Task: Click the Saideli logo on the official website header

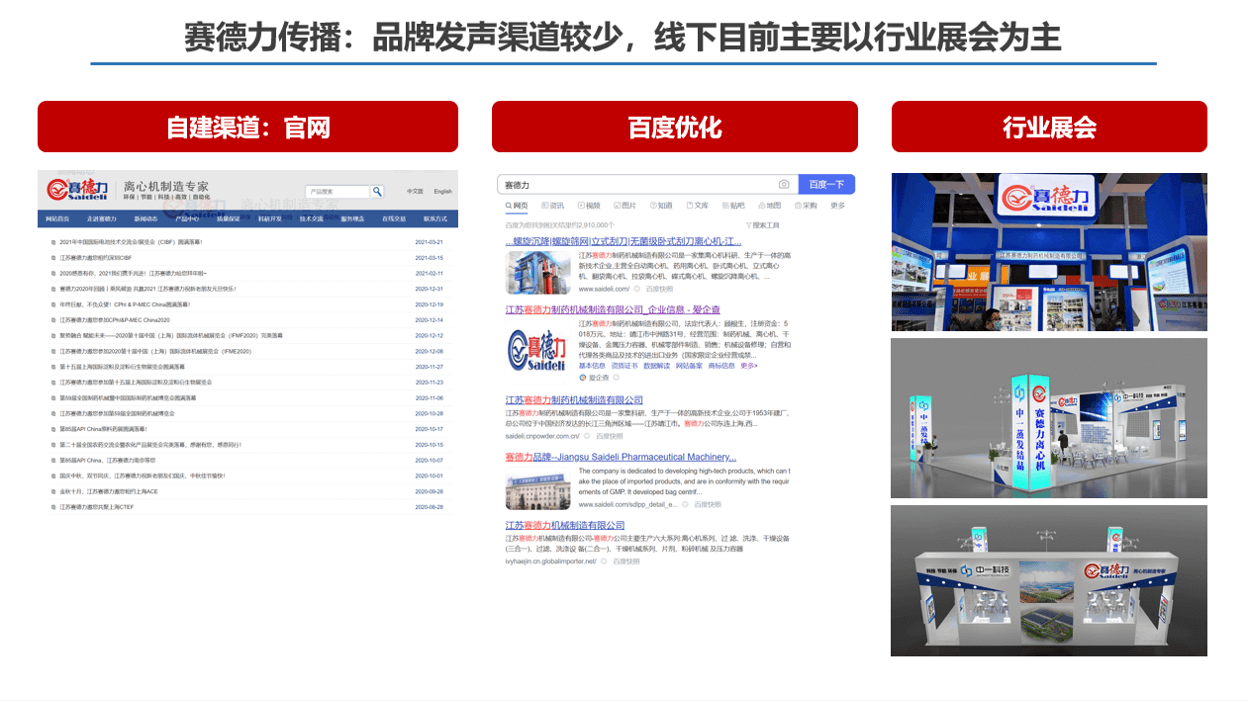Action: (x=78, y=190)
